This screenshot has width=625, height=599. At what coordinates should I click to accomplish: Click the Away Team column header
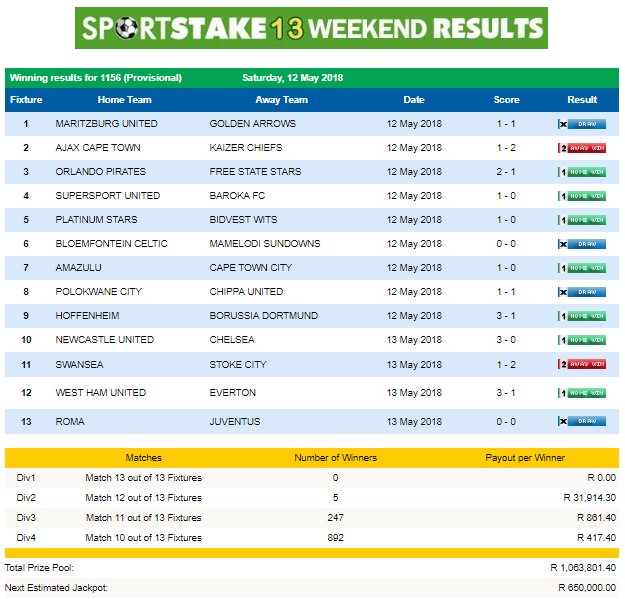coord(281,100)
